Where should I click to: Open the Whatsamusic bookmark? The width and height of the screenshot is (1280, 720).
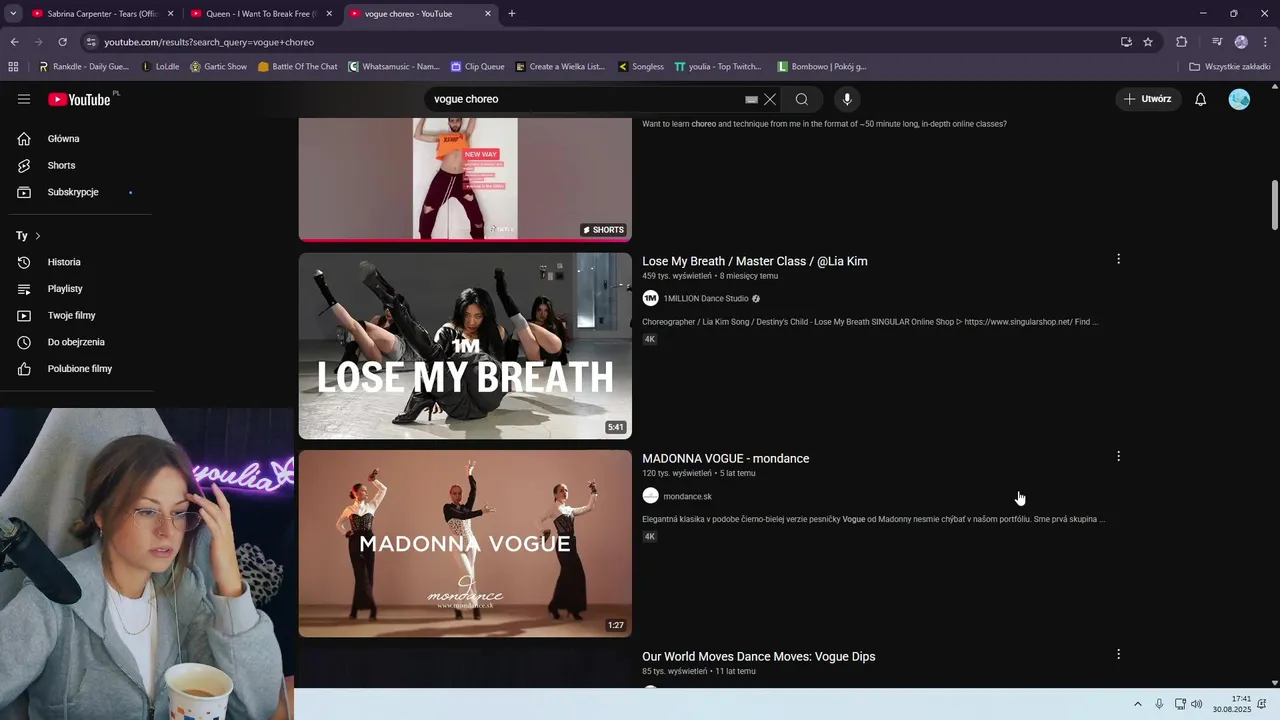pos(394,67)
